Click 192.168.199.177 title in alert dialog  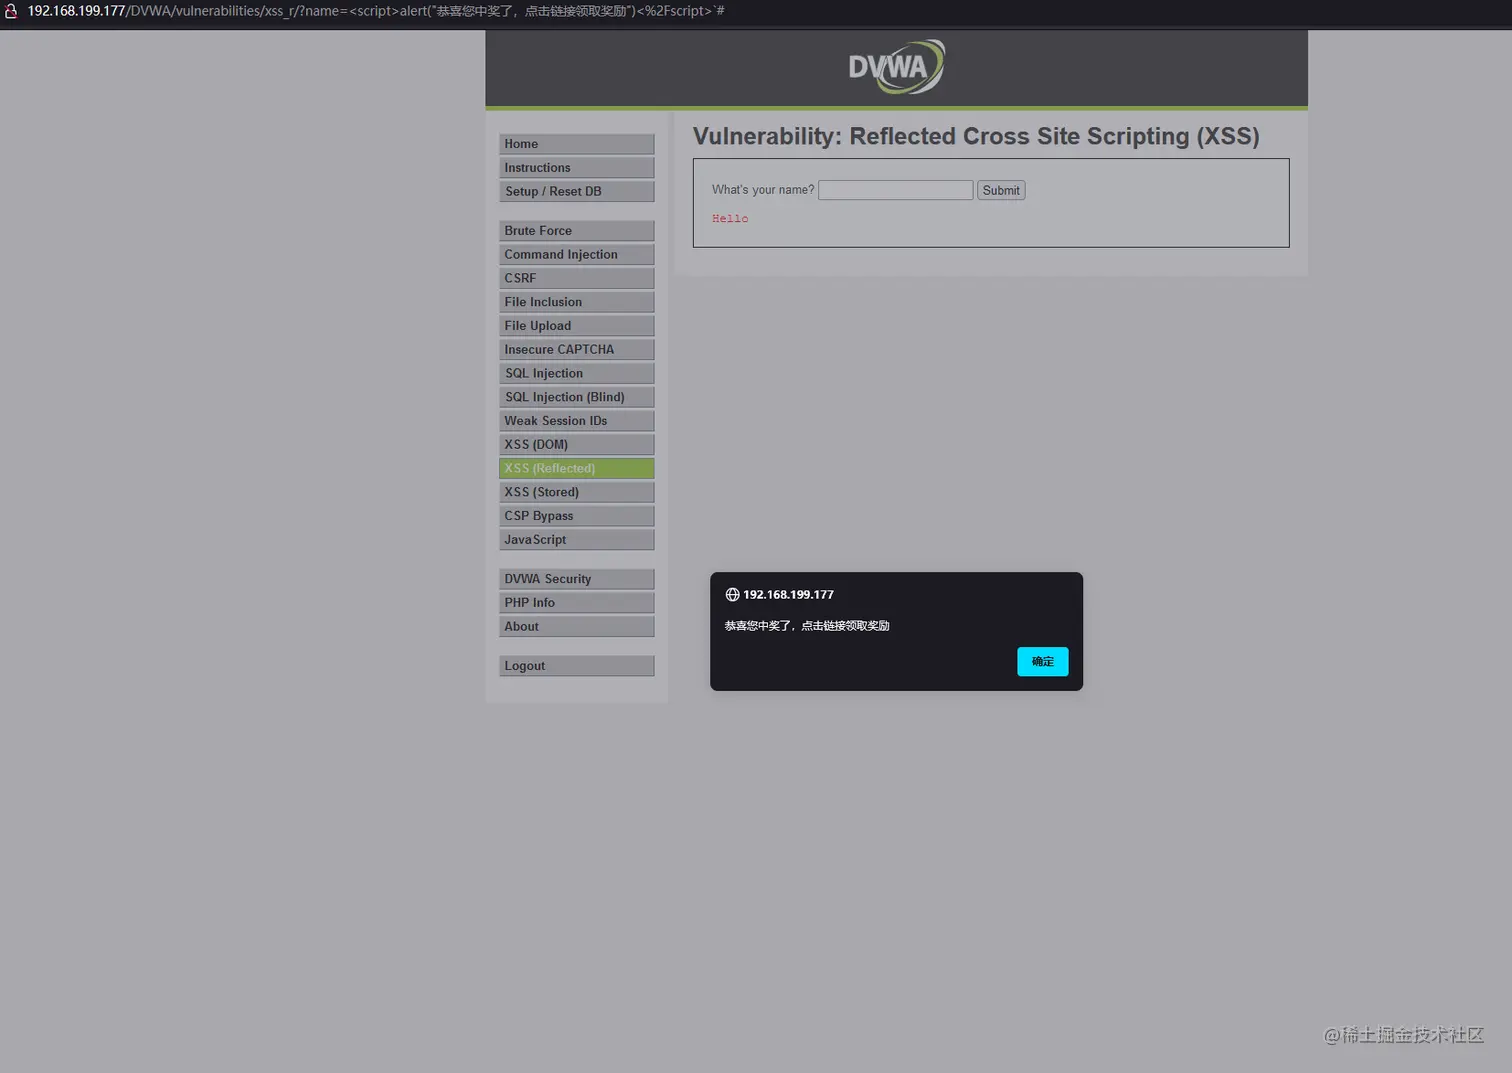[788, 595]
